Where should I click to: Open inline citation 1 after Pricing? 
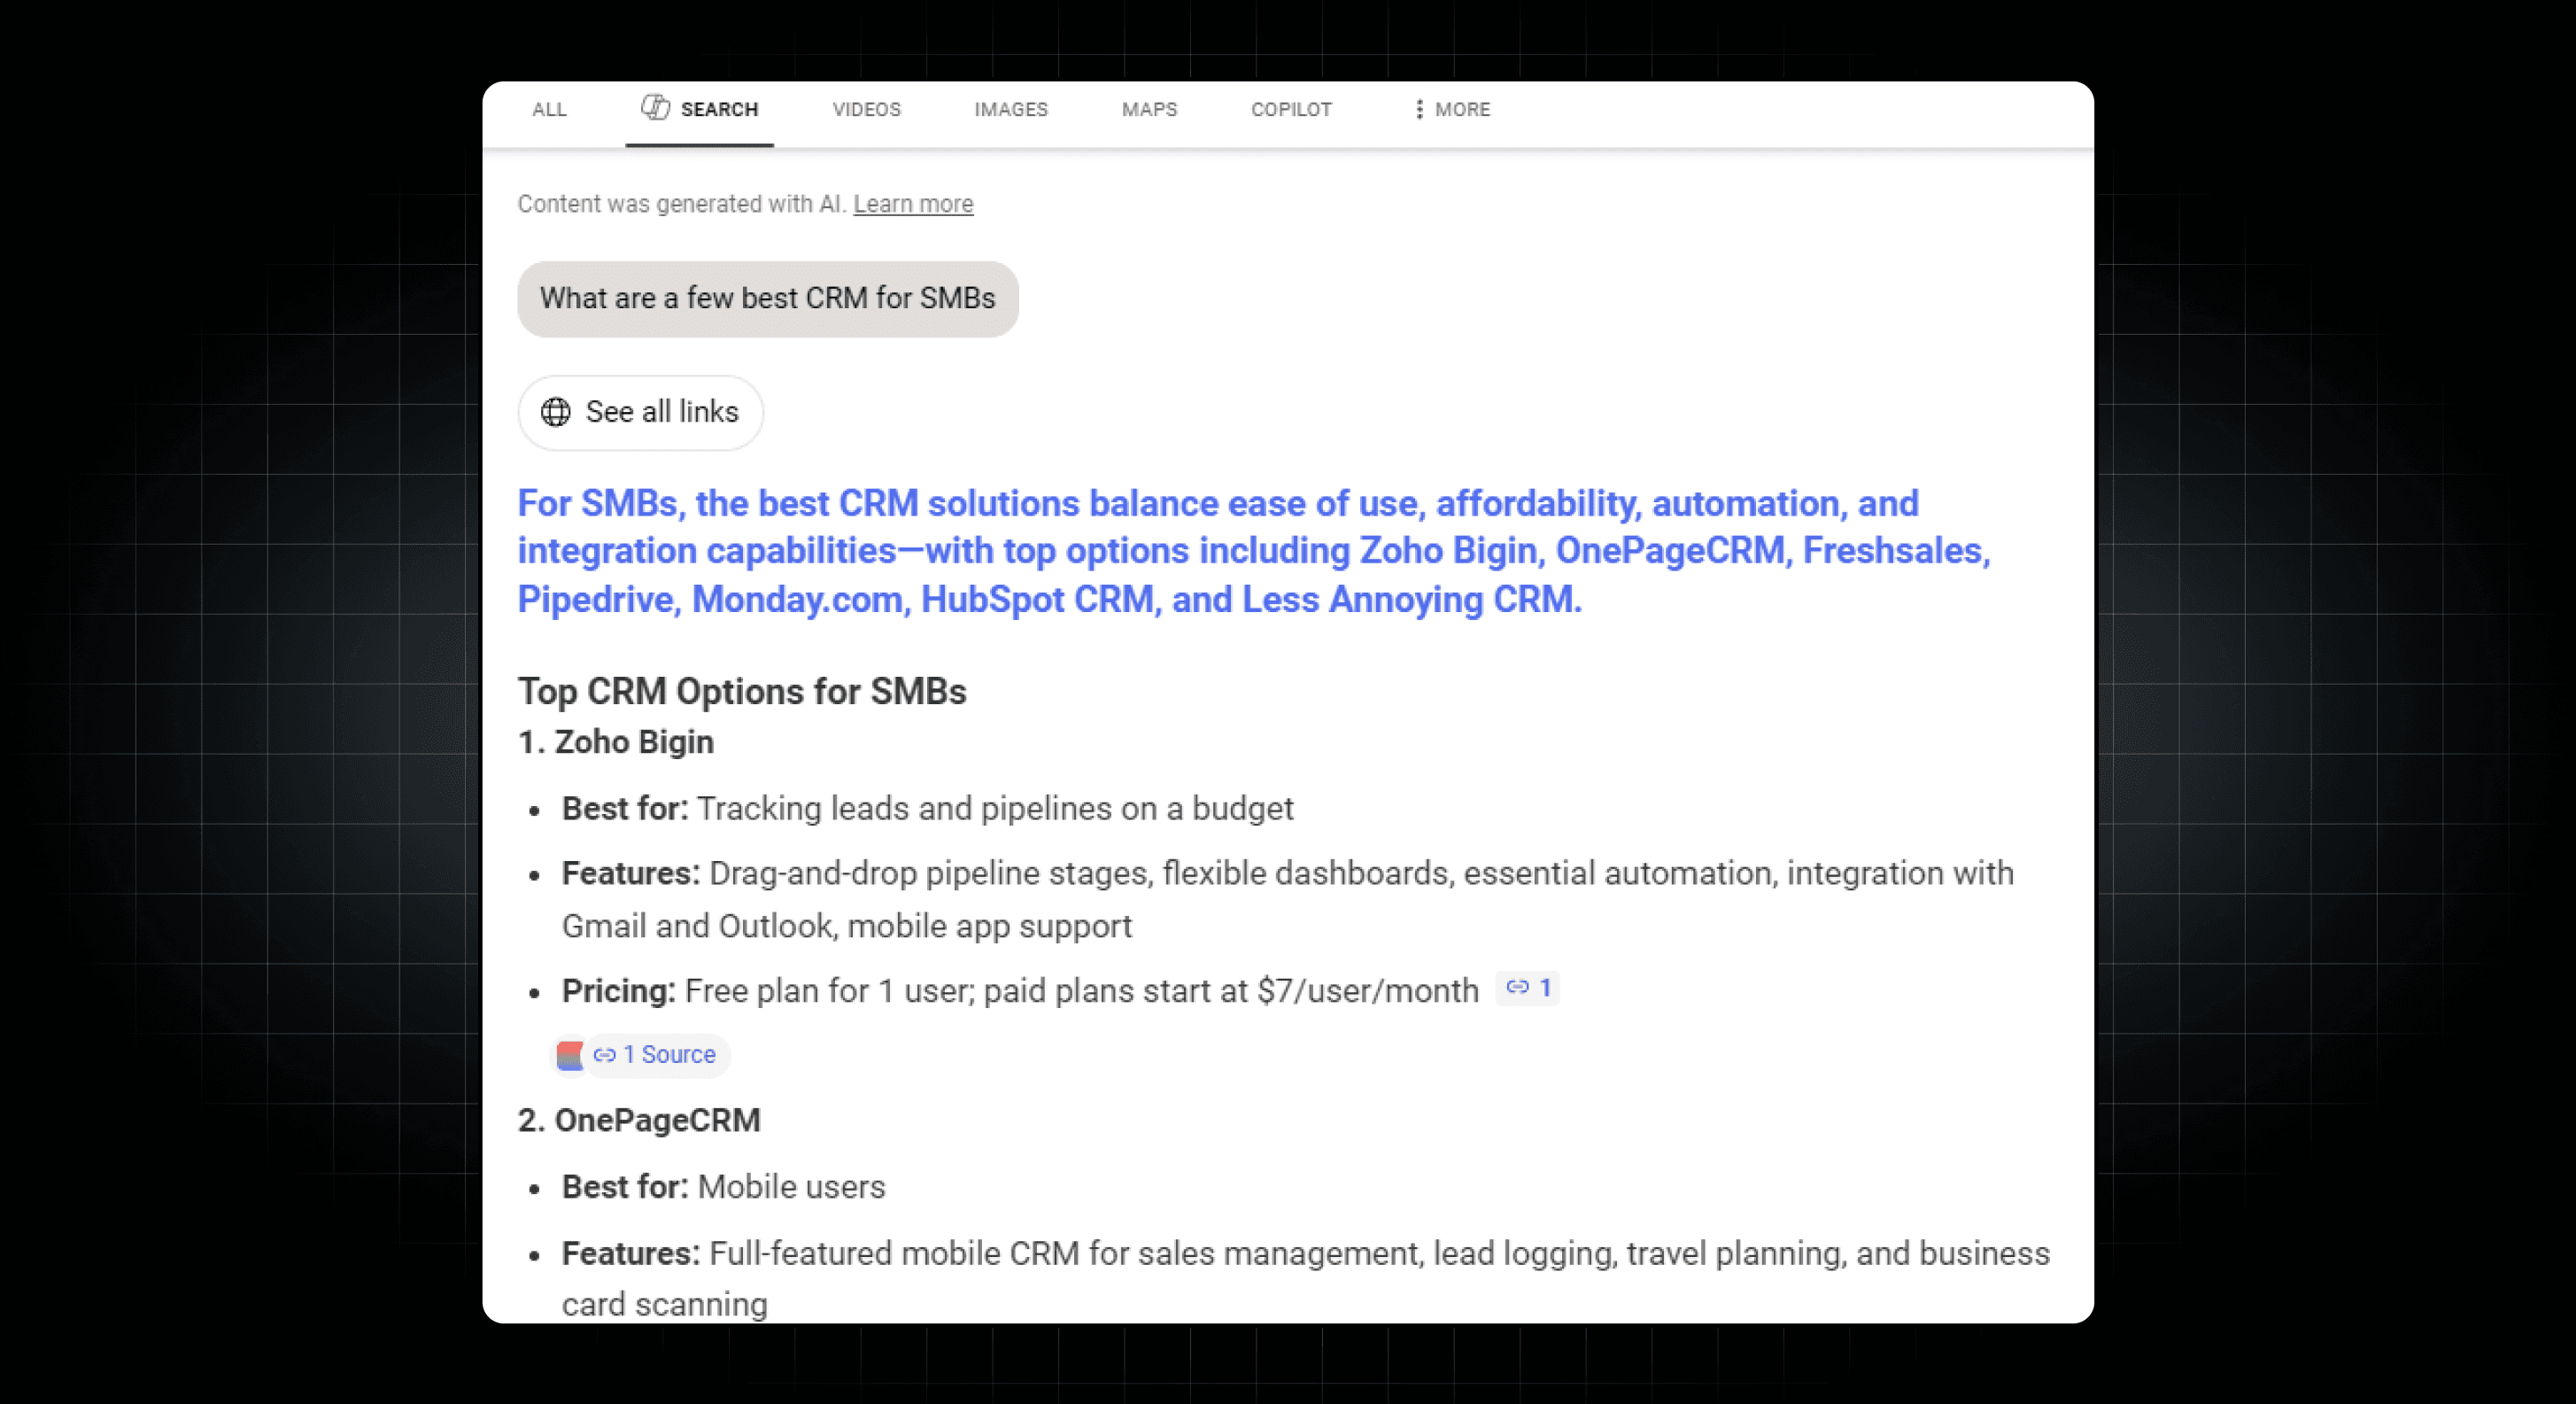pos(1528,988)
